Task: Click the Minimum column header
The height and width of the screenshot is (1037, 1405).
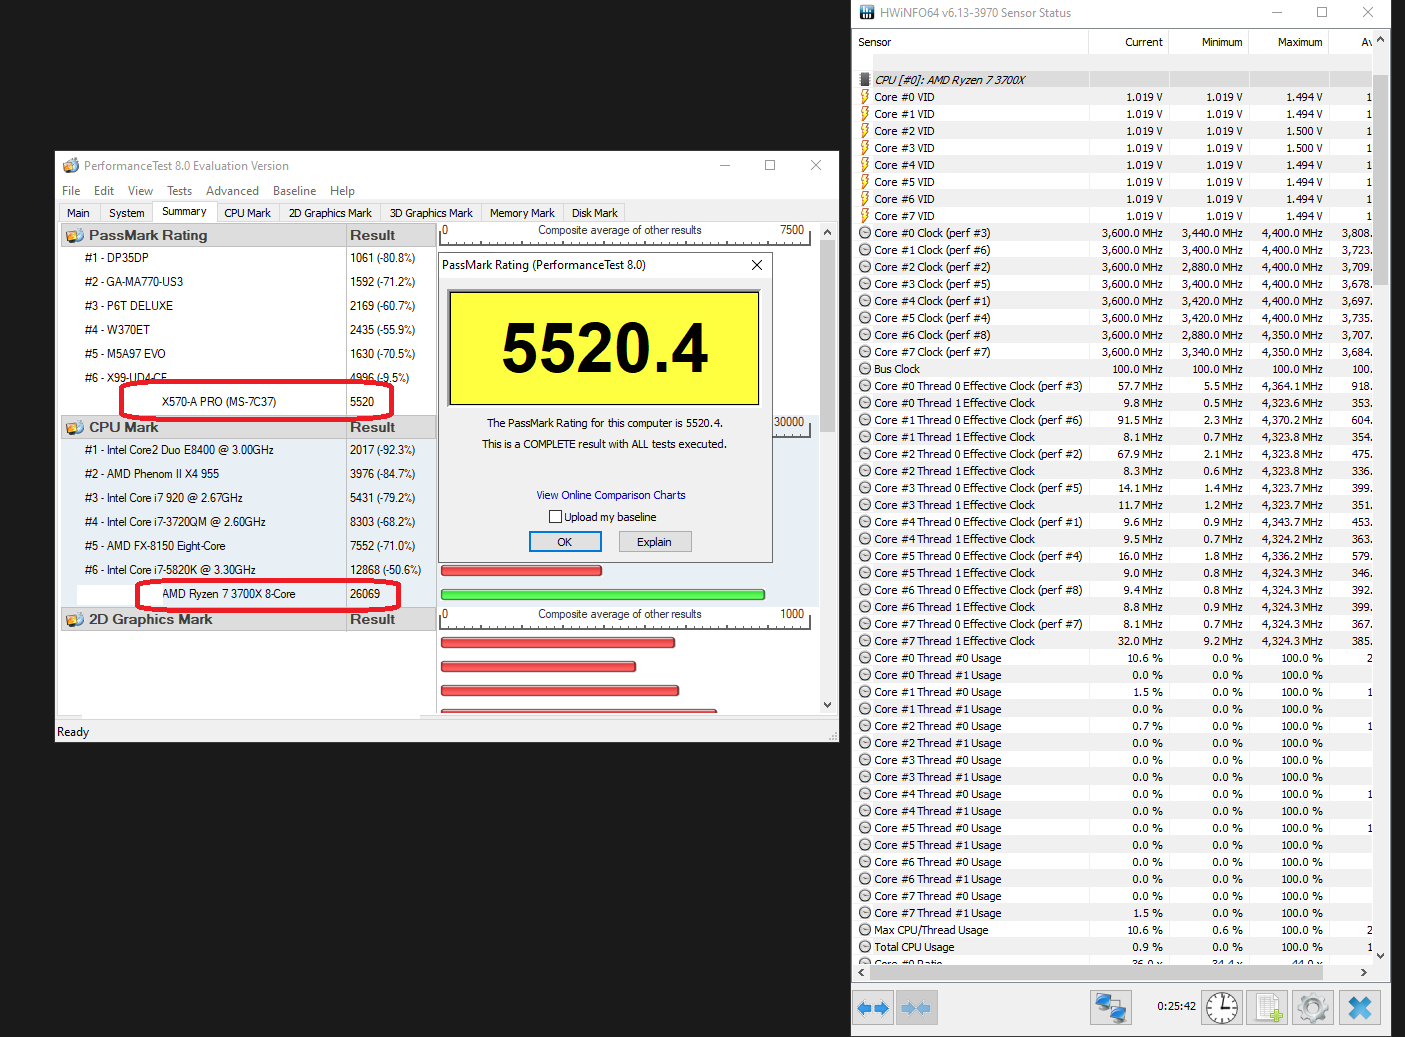Action: pyautogui.click(x=1208, y=42)
